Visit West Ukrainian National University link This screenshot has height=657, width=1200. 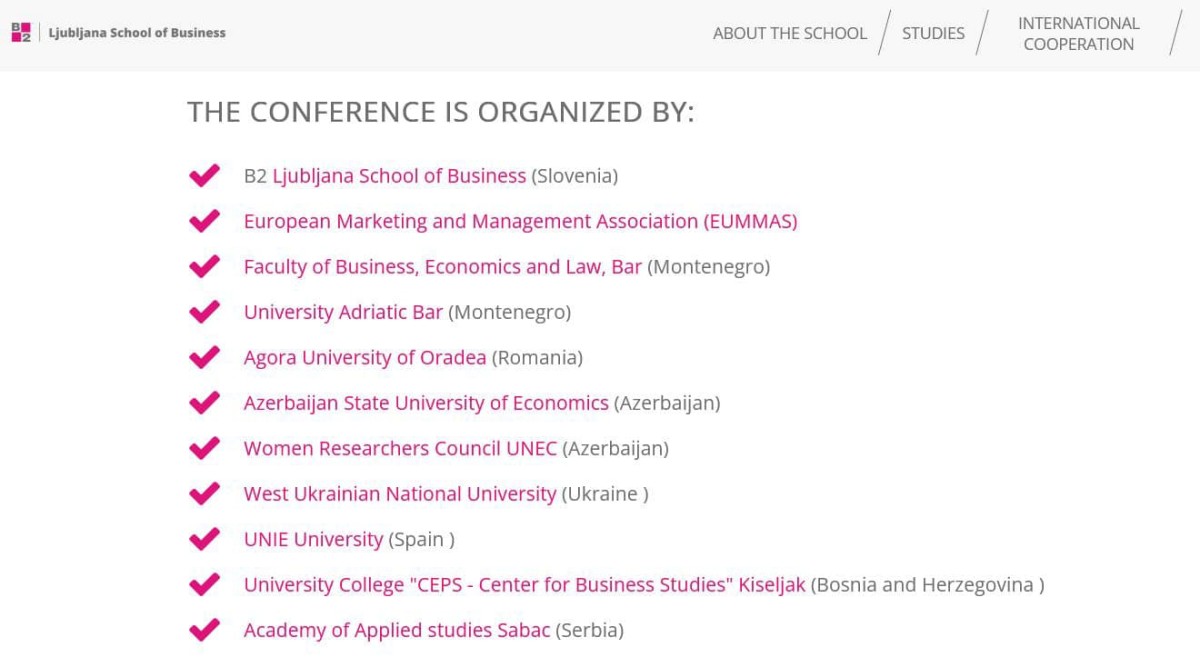399,494
